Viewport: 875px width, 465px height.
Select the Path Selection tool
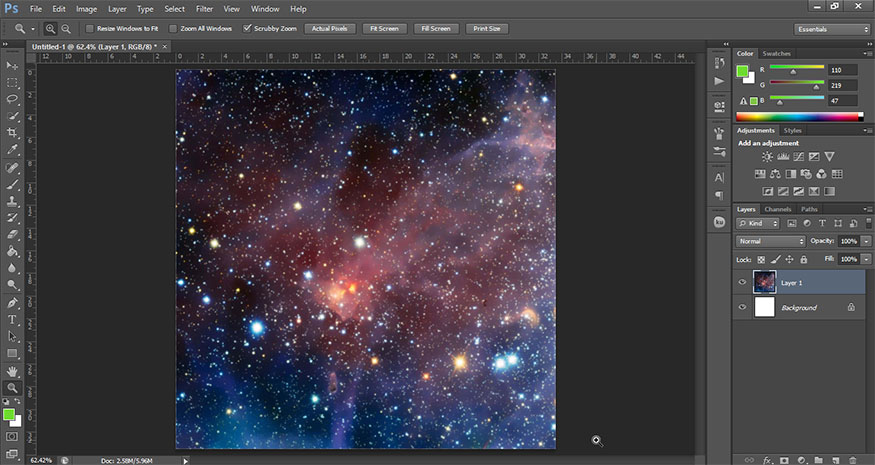pos(12,337)
